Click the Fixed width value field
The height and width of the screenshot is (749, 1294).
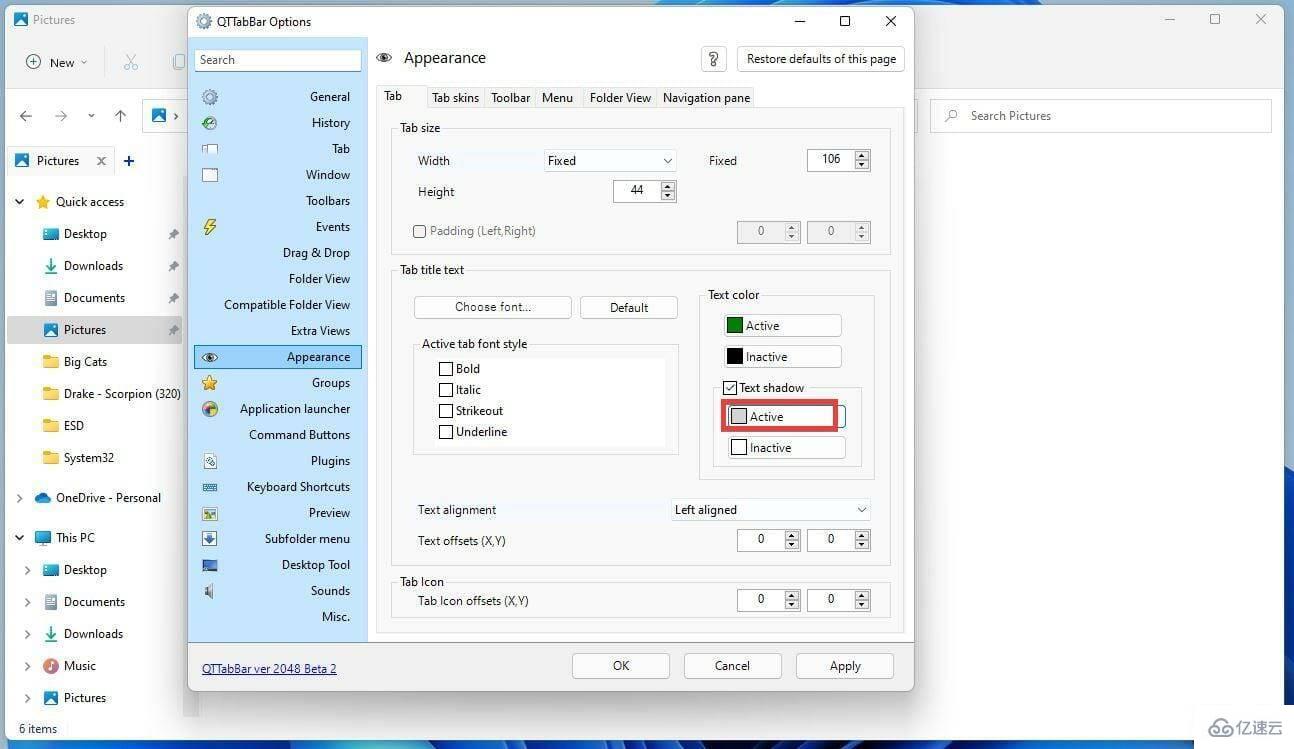[x=831, y=160]
